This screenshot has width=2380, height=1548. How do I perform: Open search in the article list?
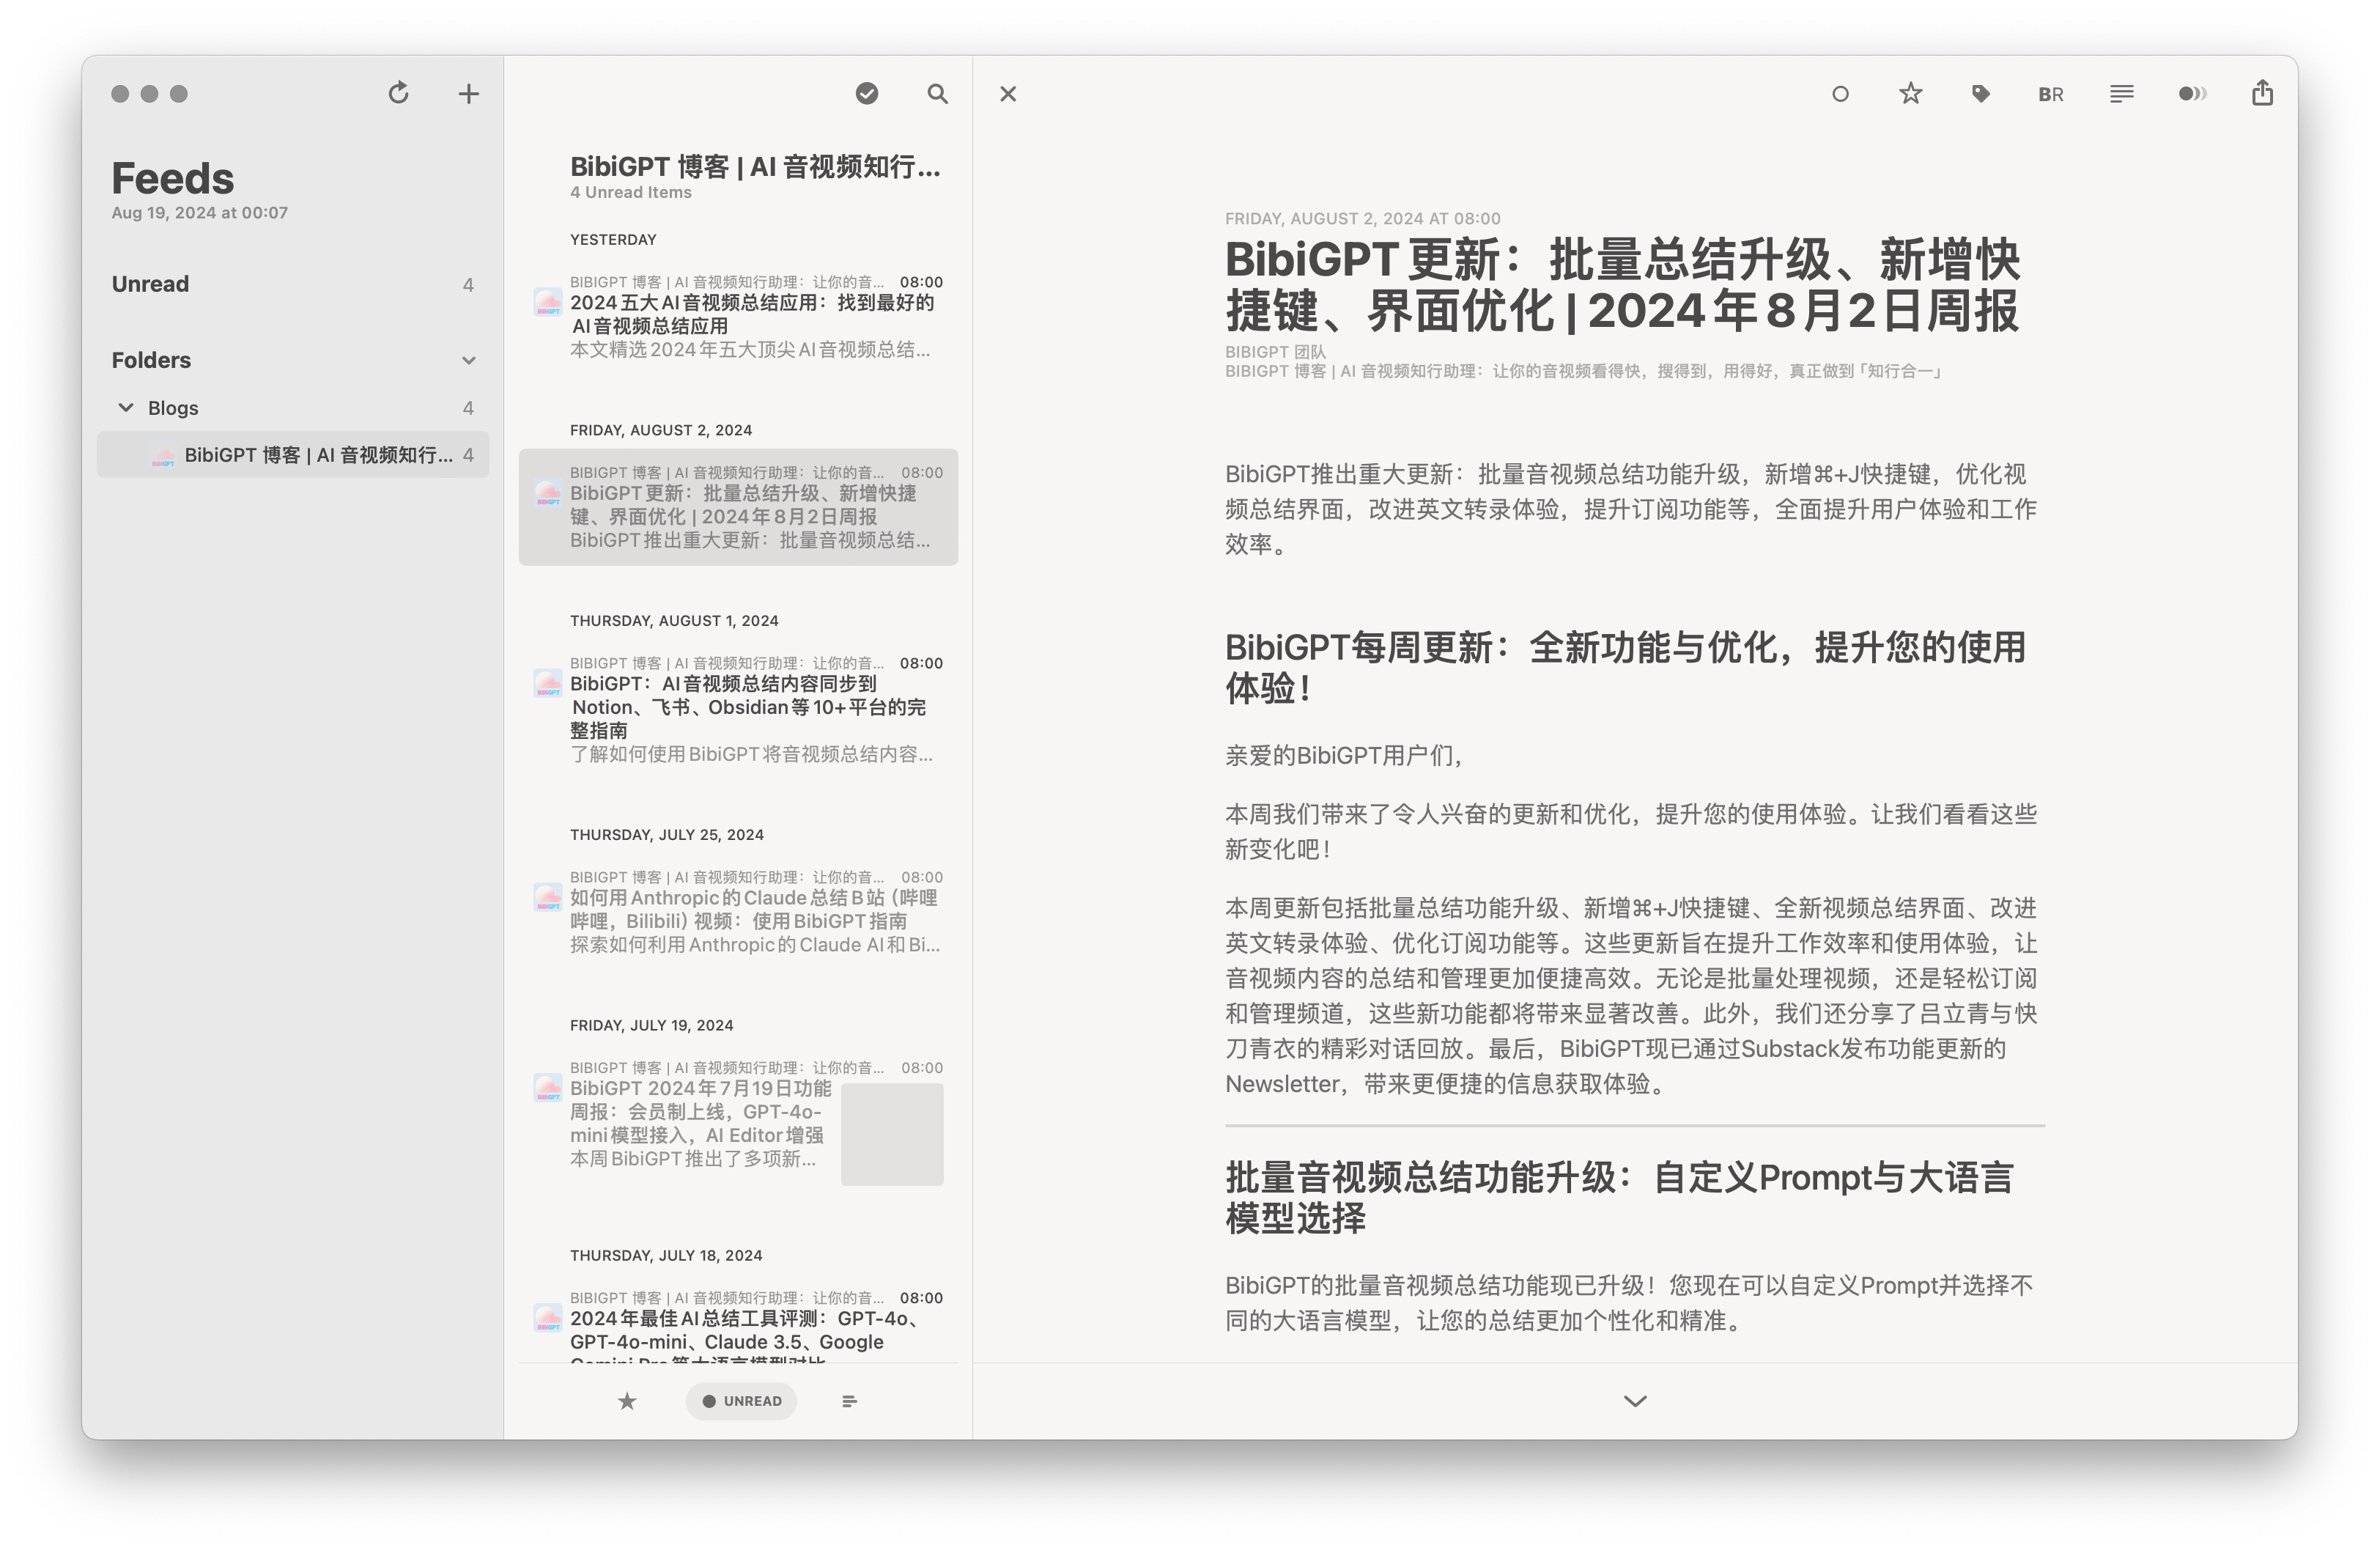[x=937, y=94]
